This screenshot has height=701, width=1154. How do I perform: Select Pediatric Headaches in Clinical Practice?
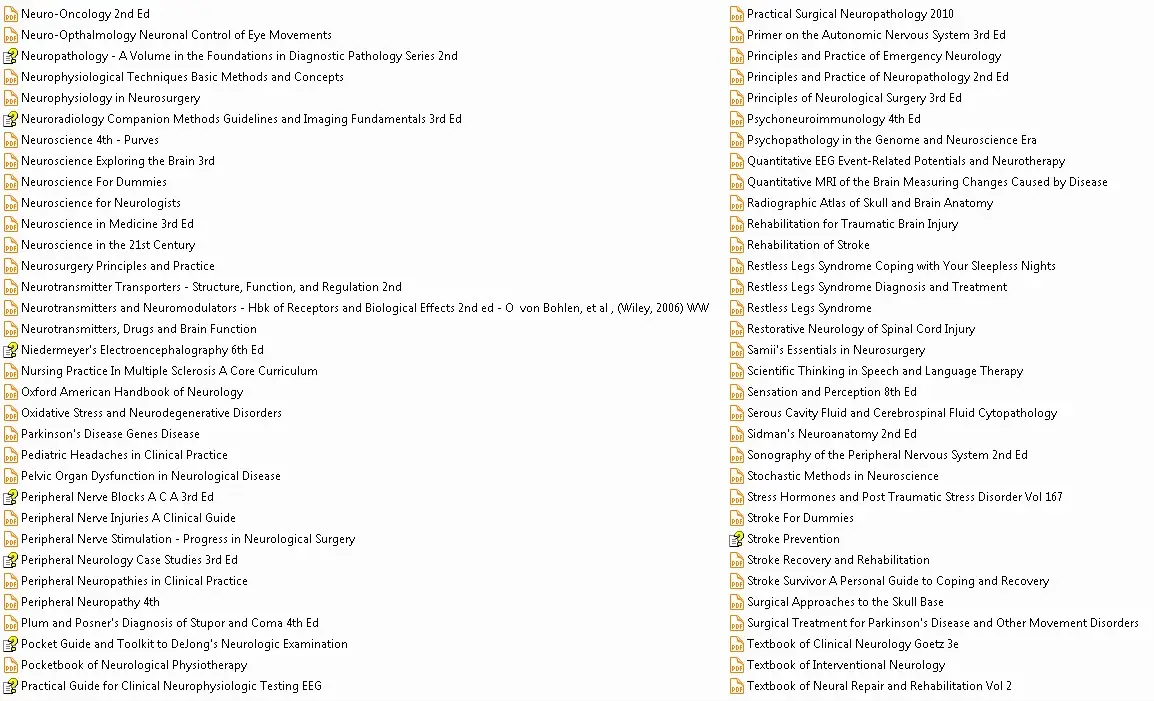(124, 455)
